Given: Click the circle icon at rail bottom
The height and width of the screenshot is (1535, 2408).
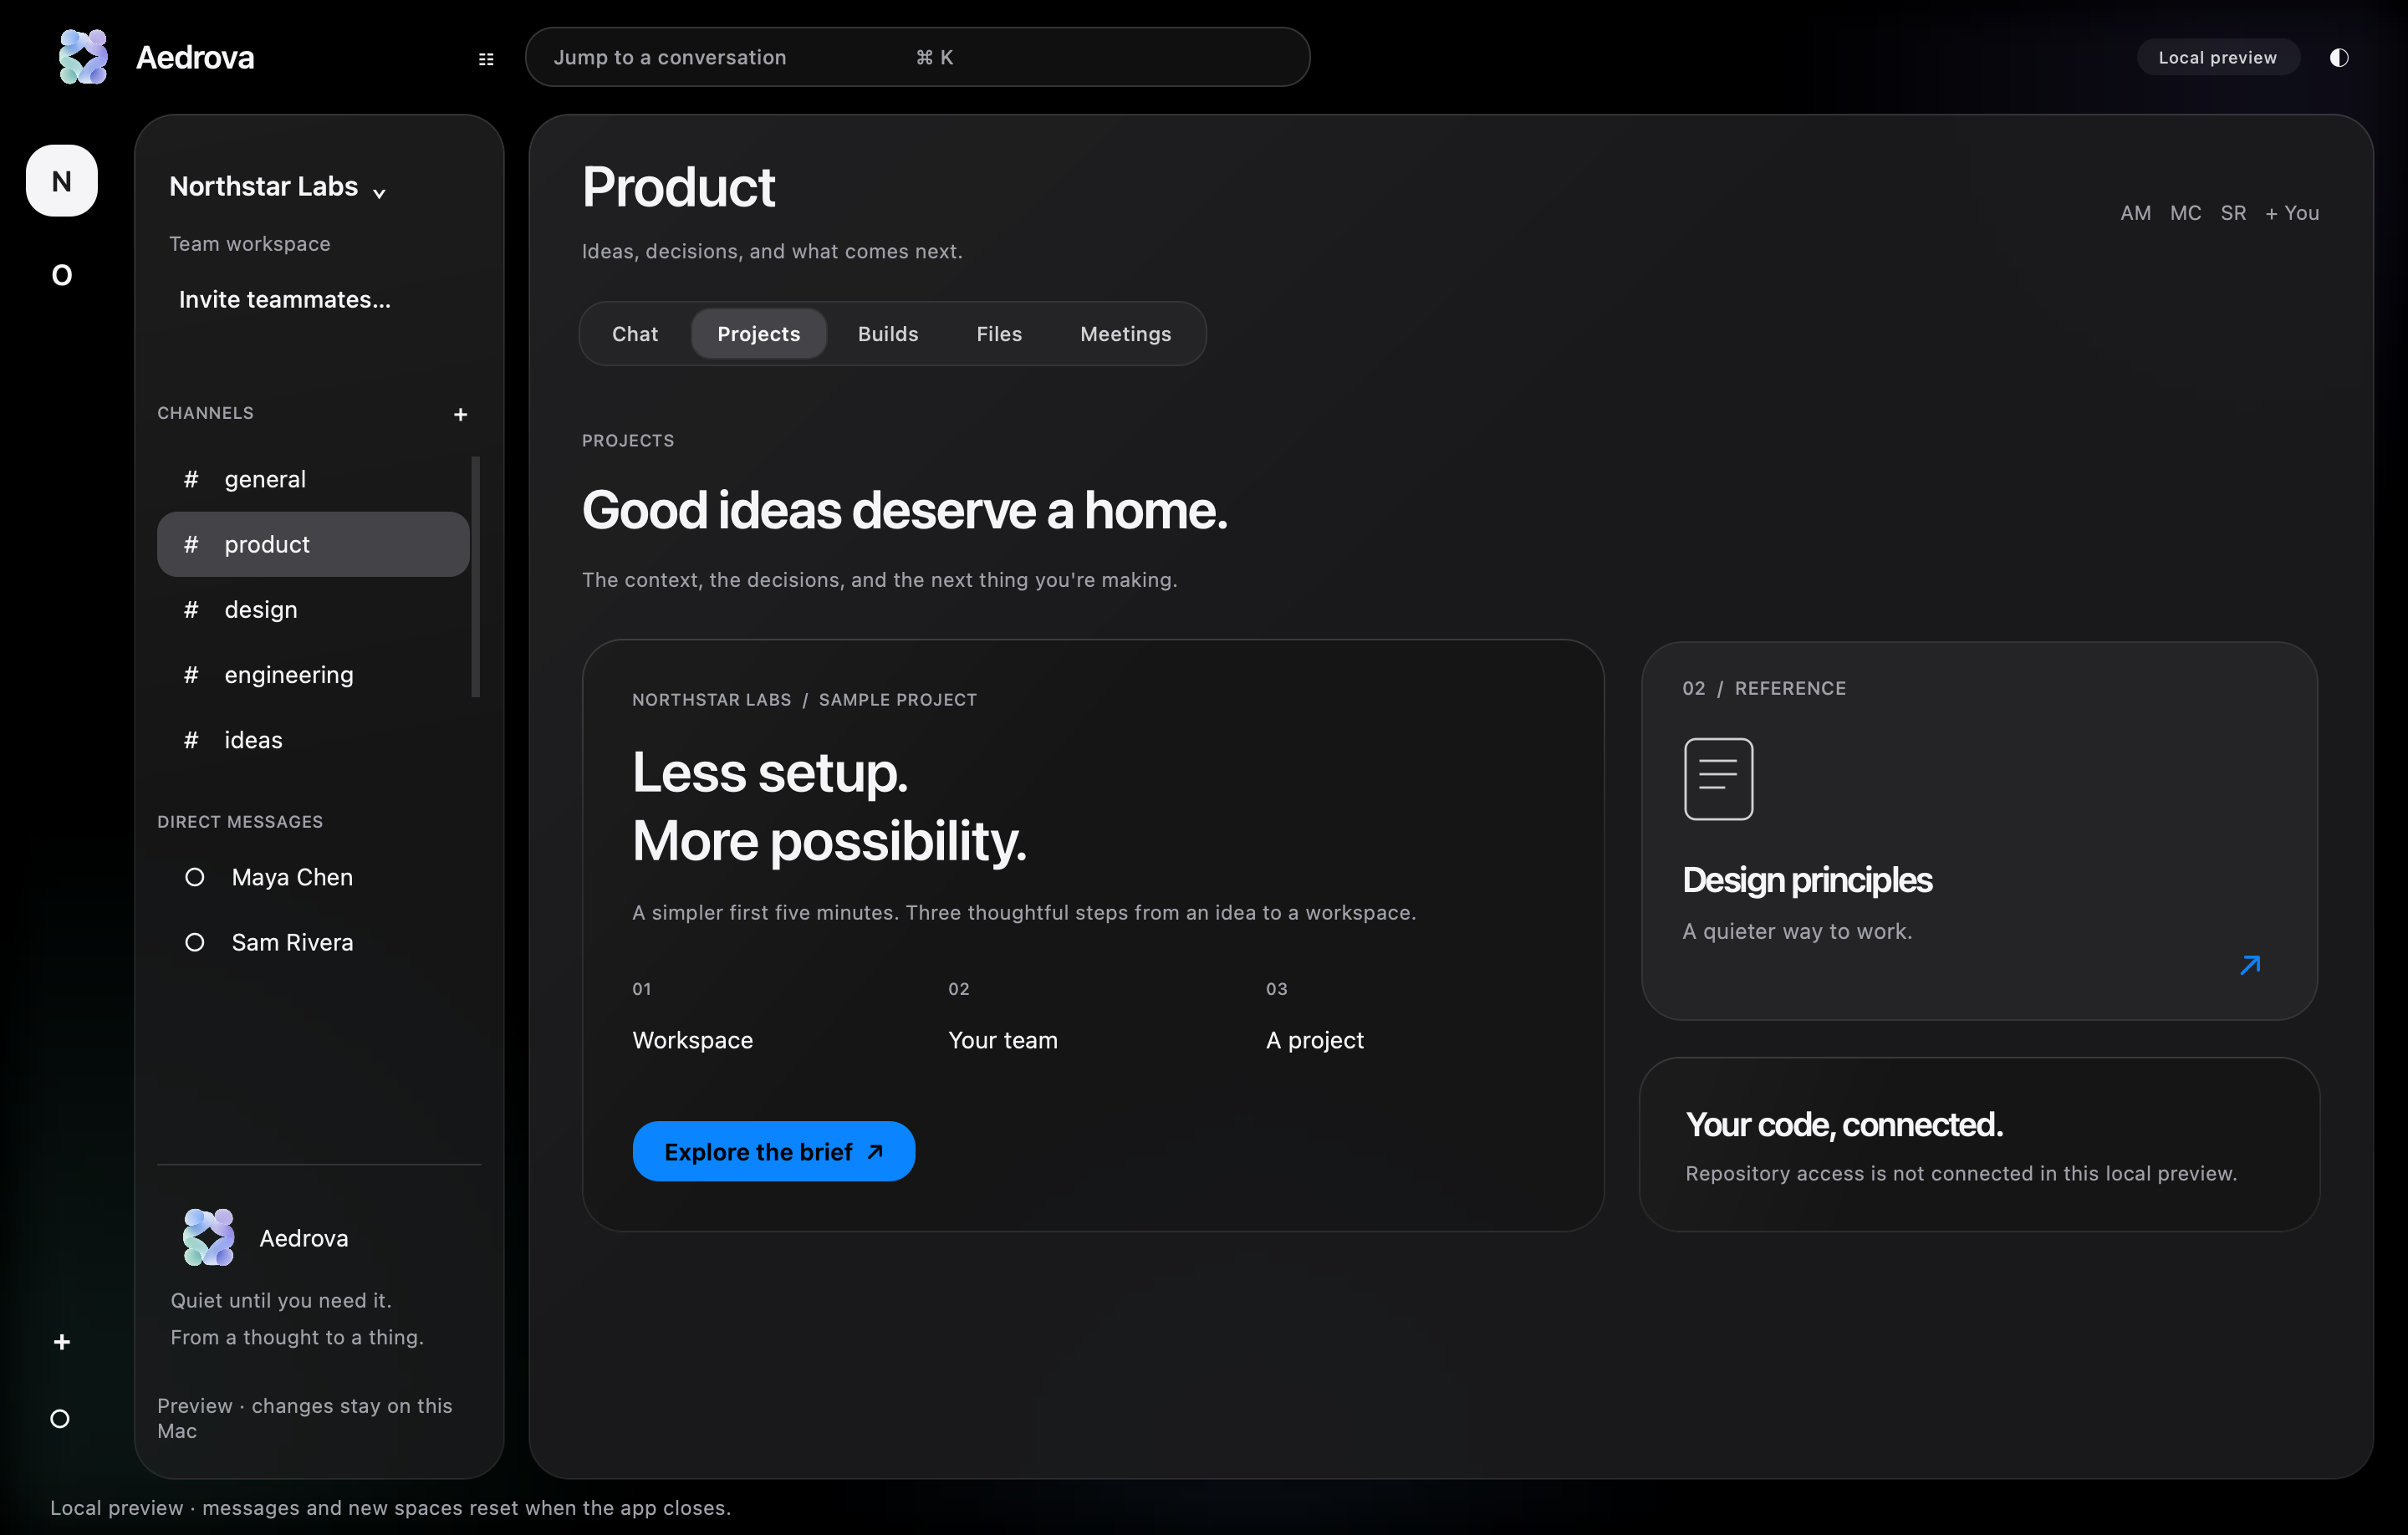Looking at the screenshot, I should (60, 1418).
